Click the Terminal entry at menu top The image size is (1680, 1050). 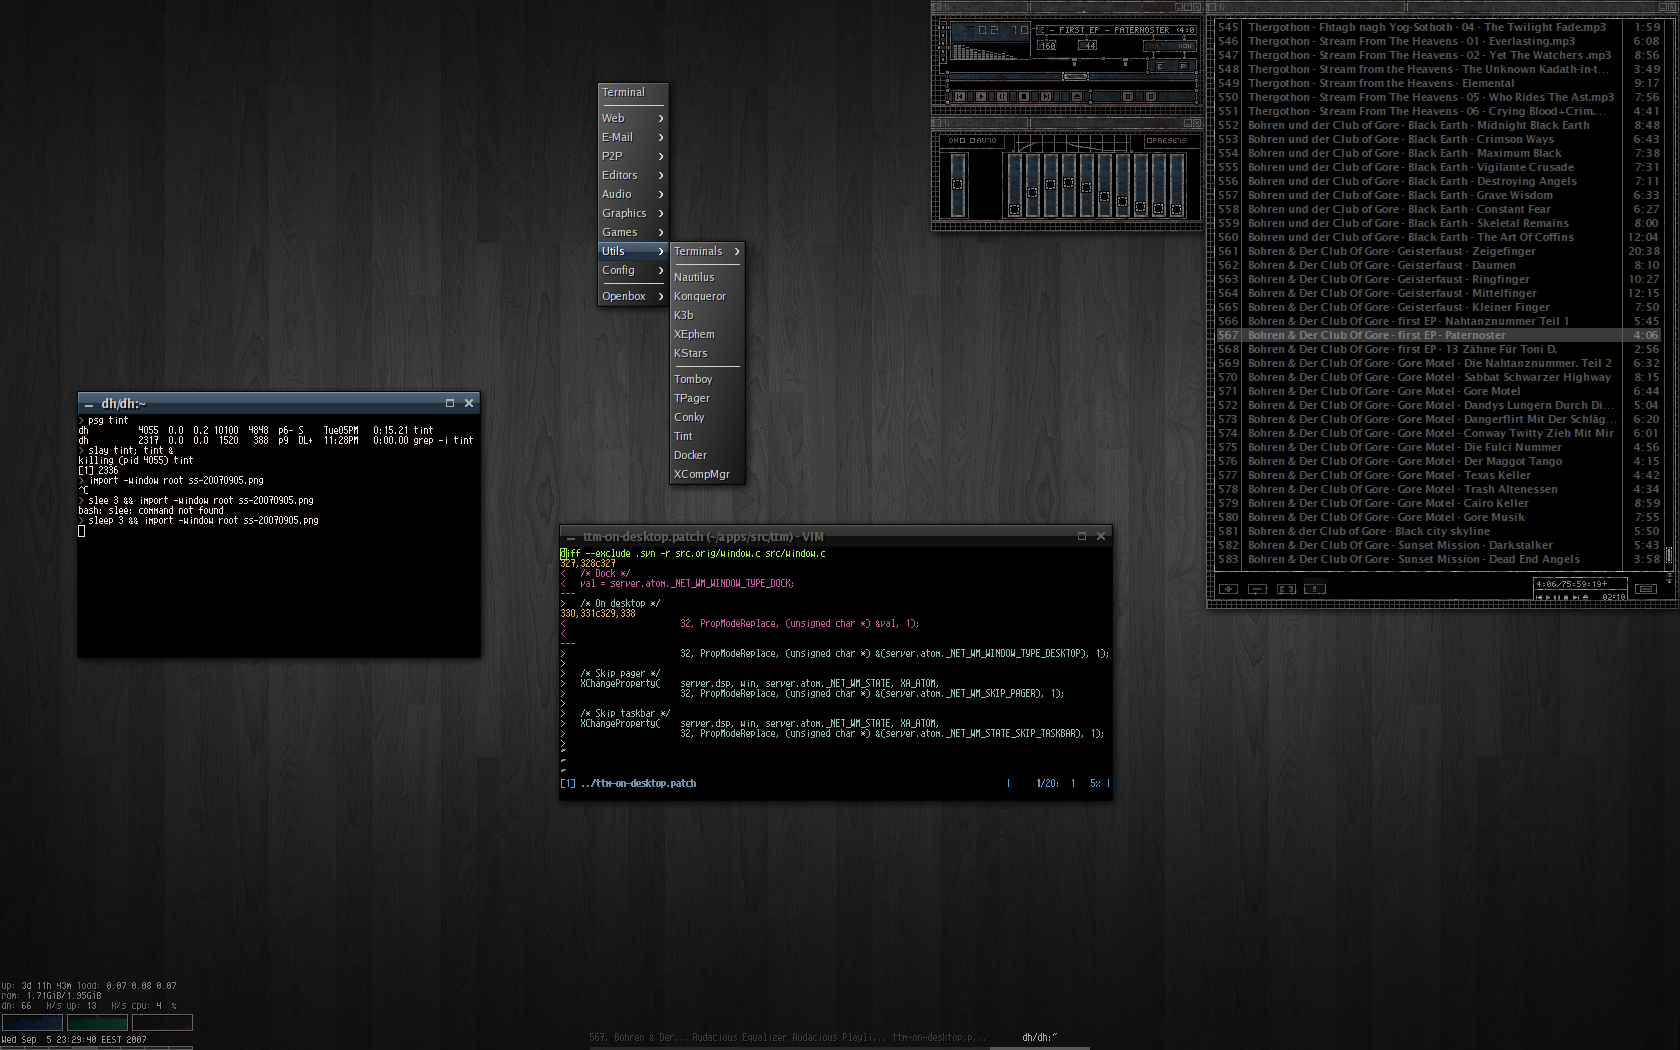click(x=623, y=92)
